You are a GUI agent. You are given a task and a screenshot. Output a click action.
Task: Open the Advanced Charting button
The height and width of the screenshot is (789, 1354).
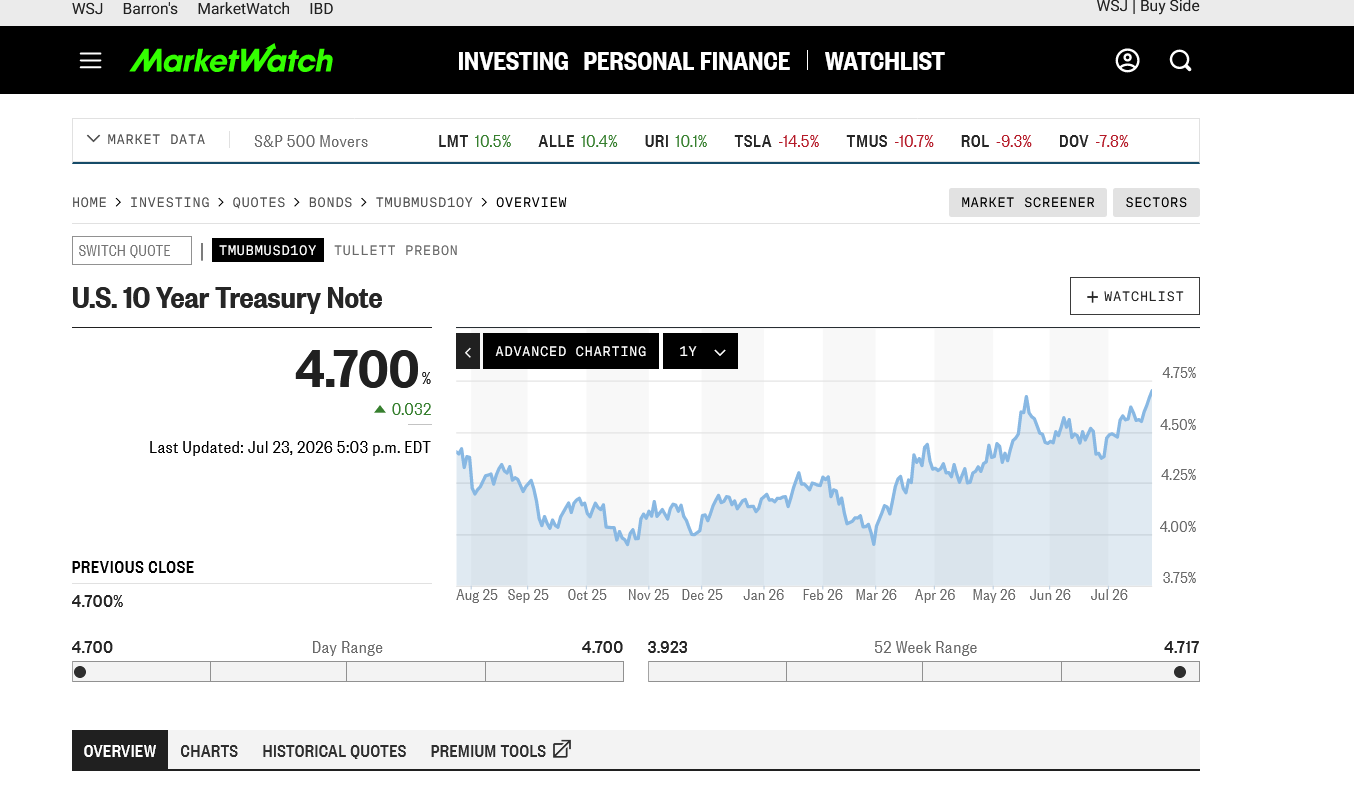coord(571,351)
